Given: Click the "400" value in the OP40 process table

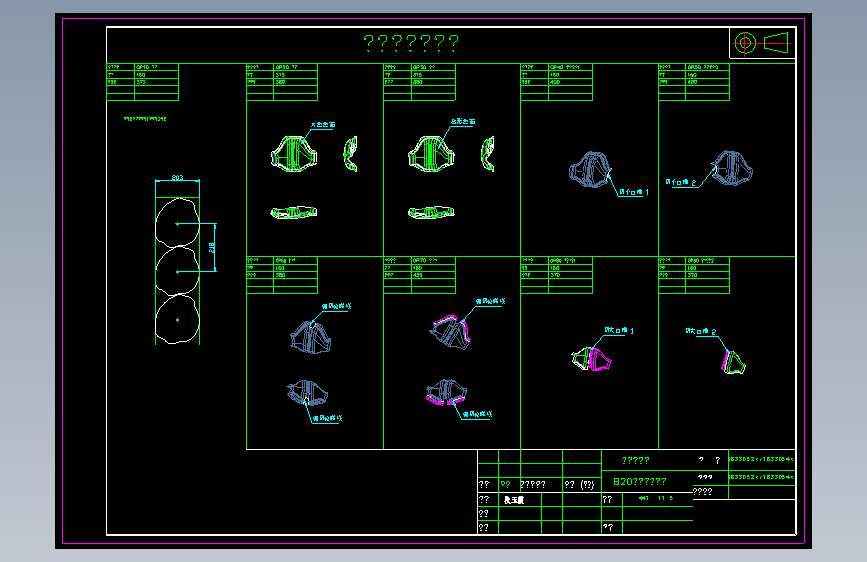Looking at the screenshot, I should (x=555, y=82).
